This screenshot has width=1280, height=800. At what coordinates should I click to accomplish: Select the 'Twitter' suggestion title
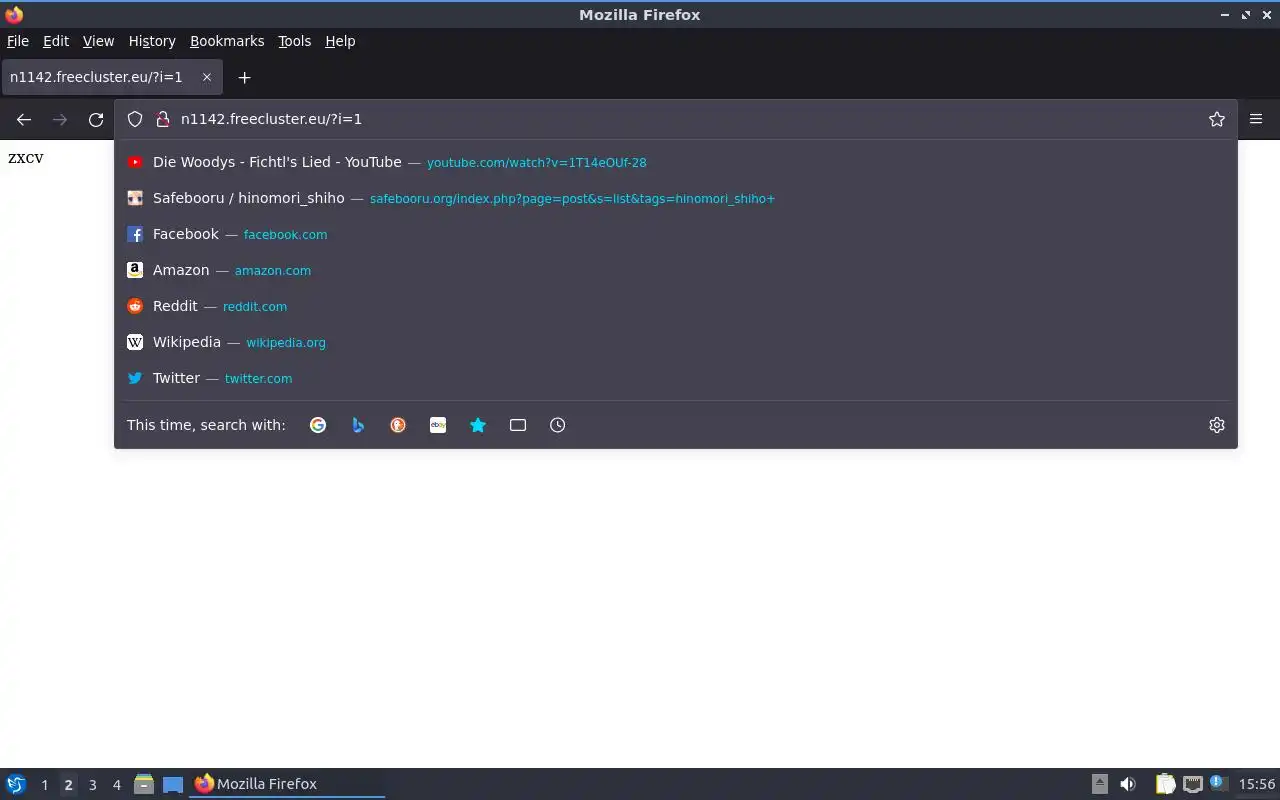tap(177, 378)
